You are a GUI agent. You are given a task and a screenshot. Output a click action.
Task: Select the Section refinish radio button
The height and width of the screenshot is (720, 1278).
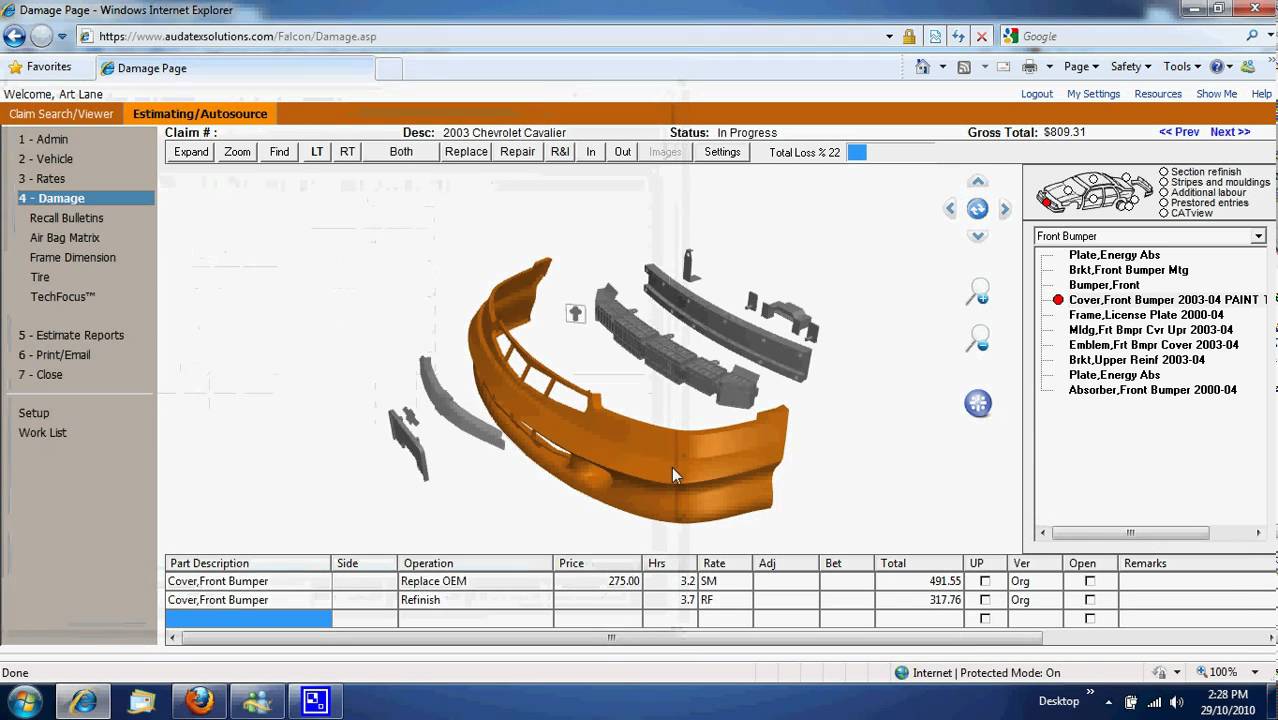pyautogui.click(x=1164, y=172)
